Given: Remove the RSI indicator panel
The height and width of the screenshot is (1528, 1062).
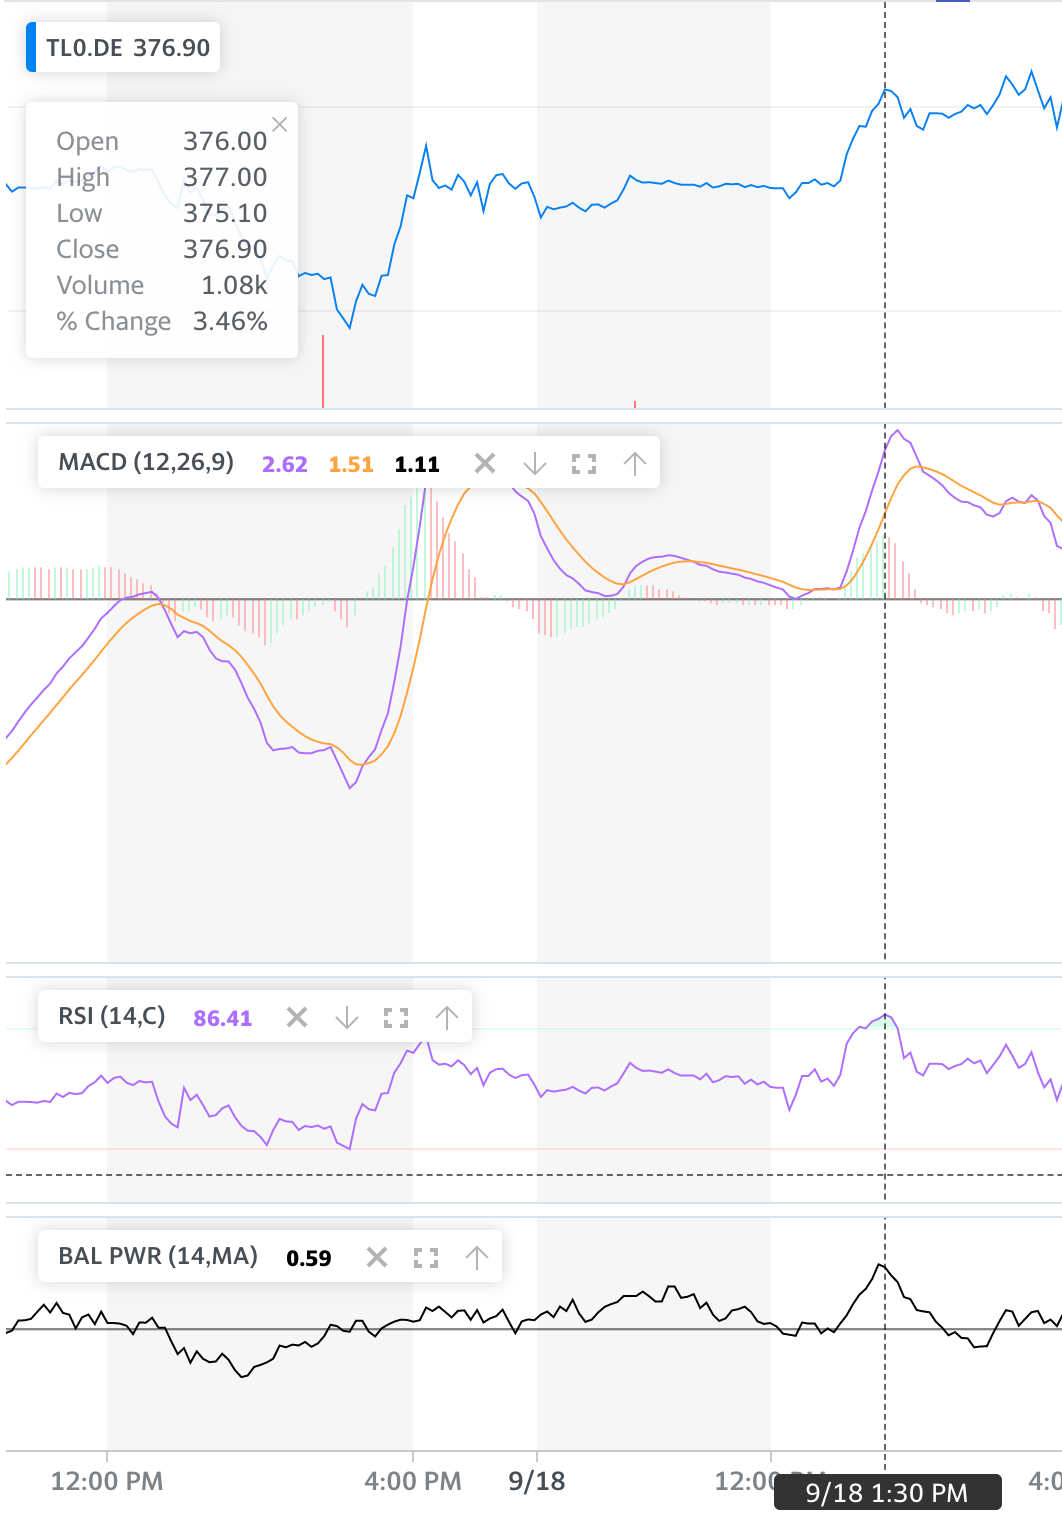Looking at the screenshot, I should click(x=297, y=1017).
